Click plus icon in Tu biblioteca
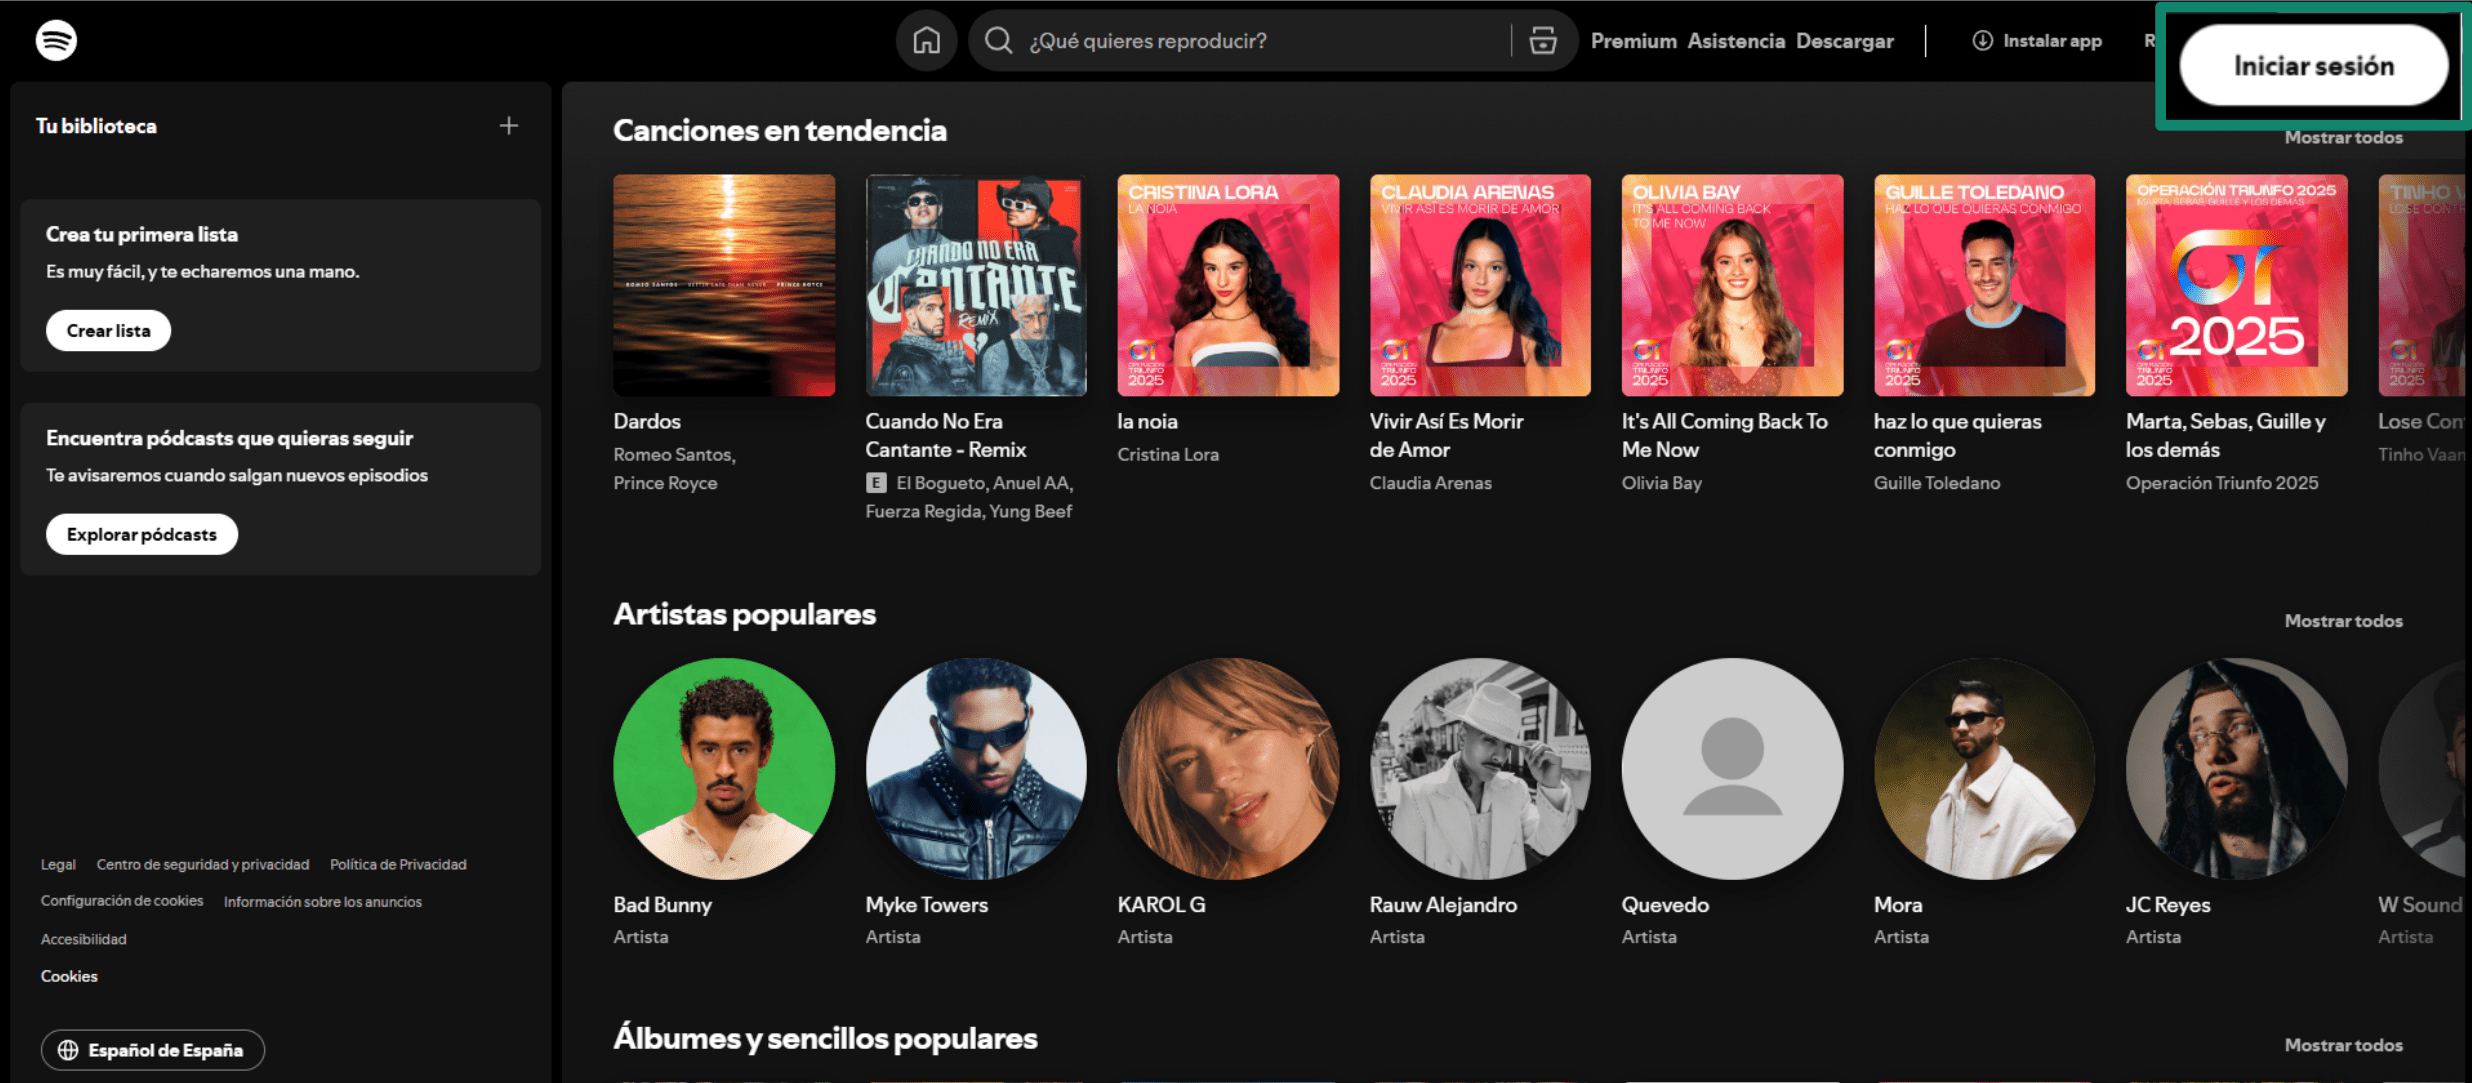This screenshot has width=2472, height=1083. point(509,126)
